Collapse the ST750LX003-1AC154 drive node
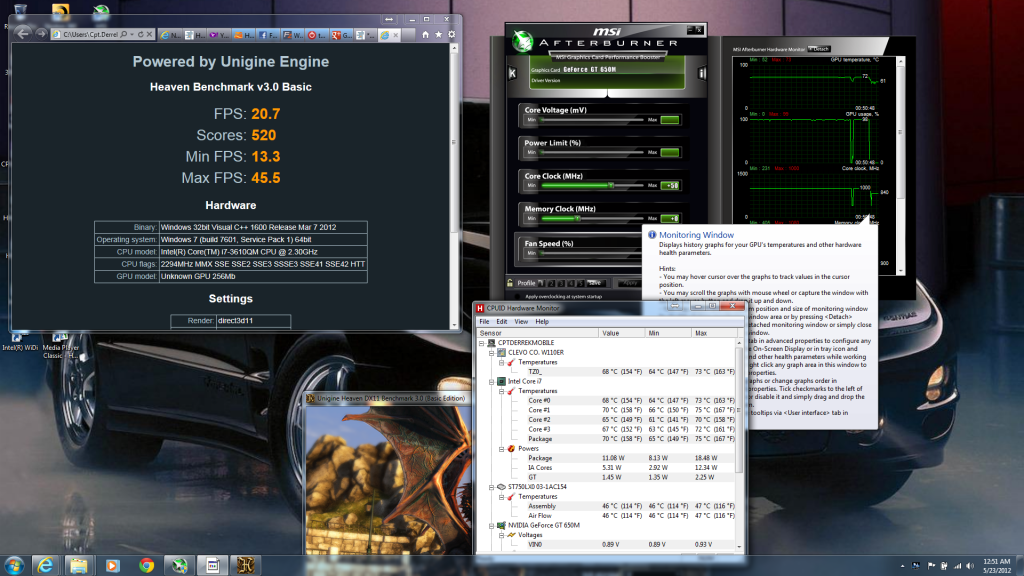Viewport: 1024px width, 576px height. 492,487
